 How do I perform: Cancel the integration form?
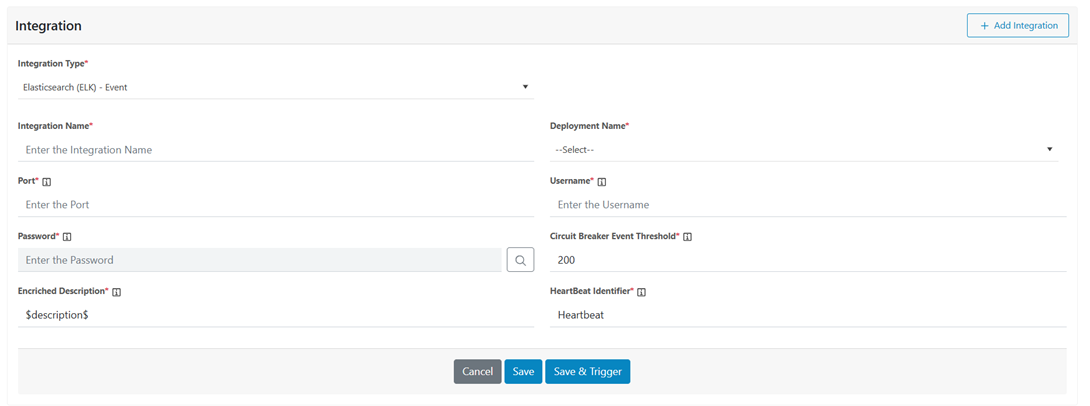coord(477,371)
